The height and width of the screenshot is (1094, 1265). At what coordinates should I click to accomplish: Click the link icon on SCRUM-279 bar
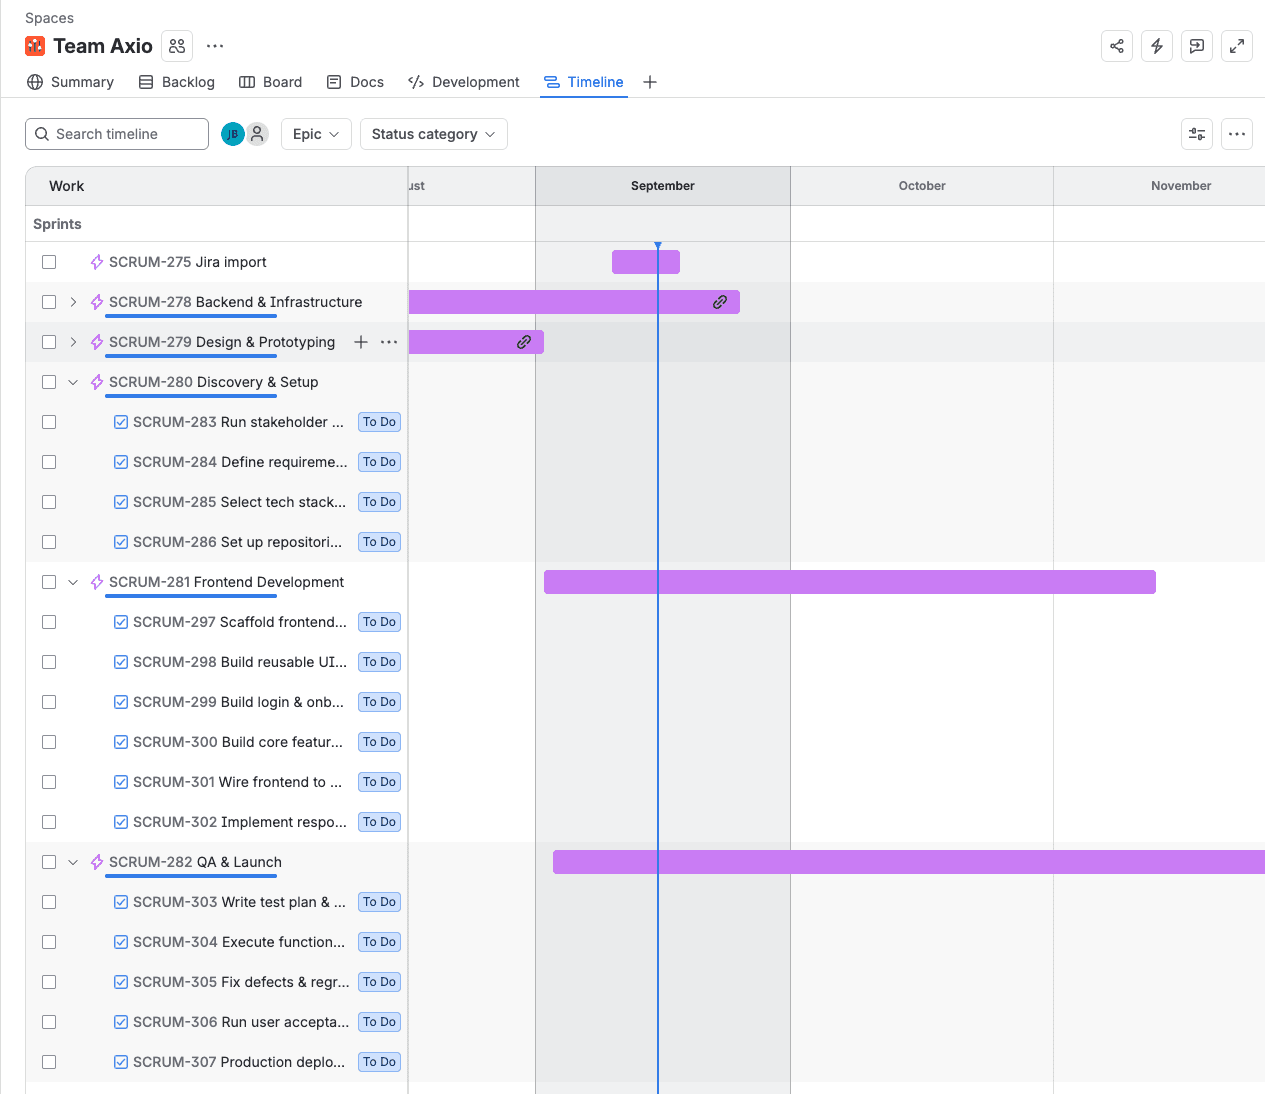click(x=524, y=342)
